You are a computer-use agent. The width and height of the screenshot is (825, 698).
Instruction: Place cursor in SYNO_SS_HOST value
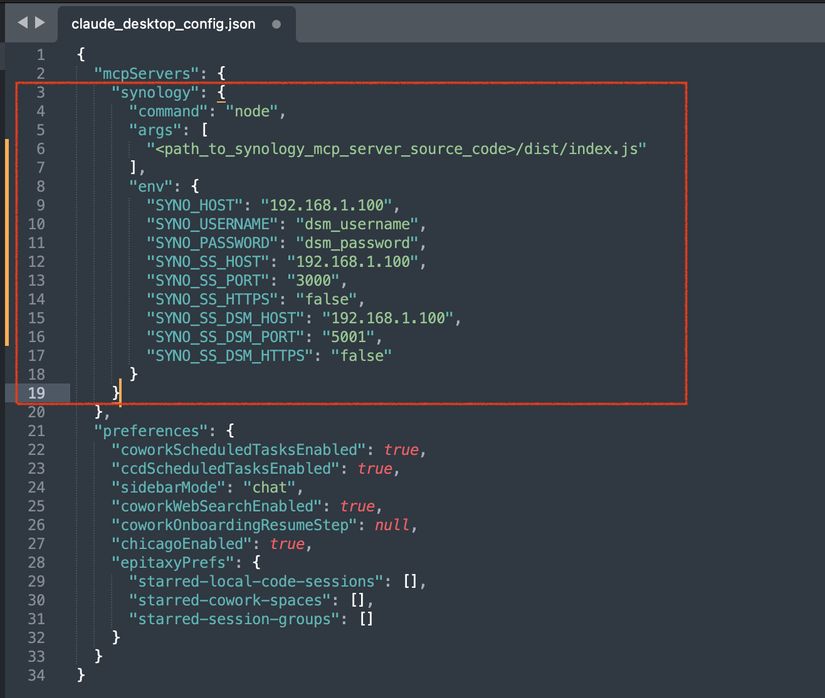(x=353, y=261)
